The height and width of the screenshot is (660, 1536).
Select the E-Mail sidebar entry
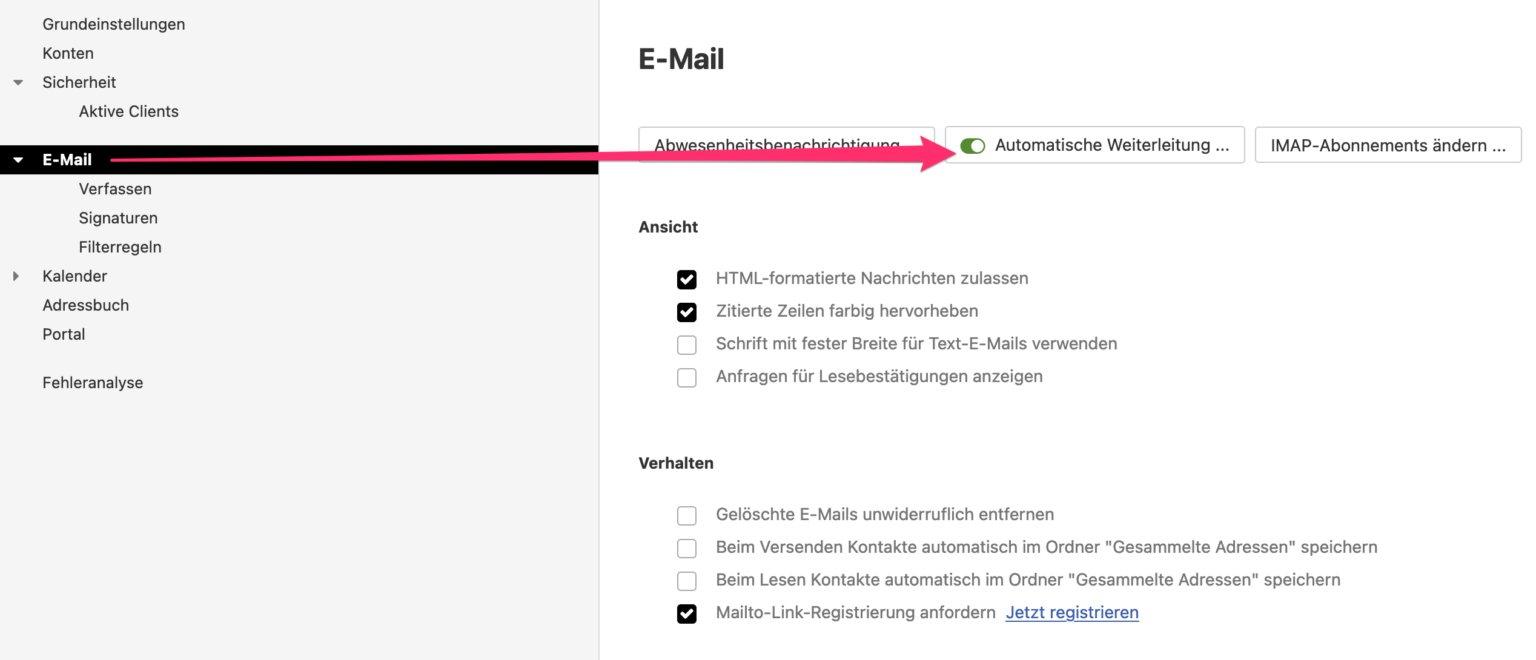(66, 159)
